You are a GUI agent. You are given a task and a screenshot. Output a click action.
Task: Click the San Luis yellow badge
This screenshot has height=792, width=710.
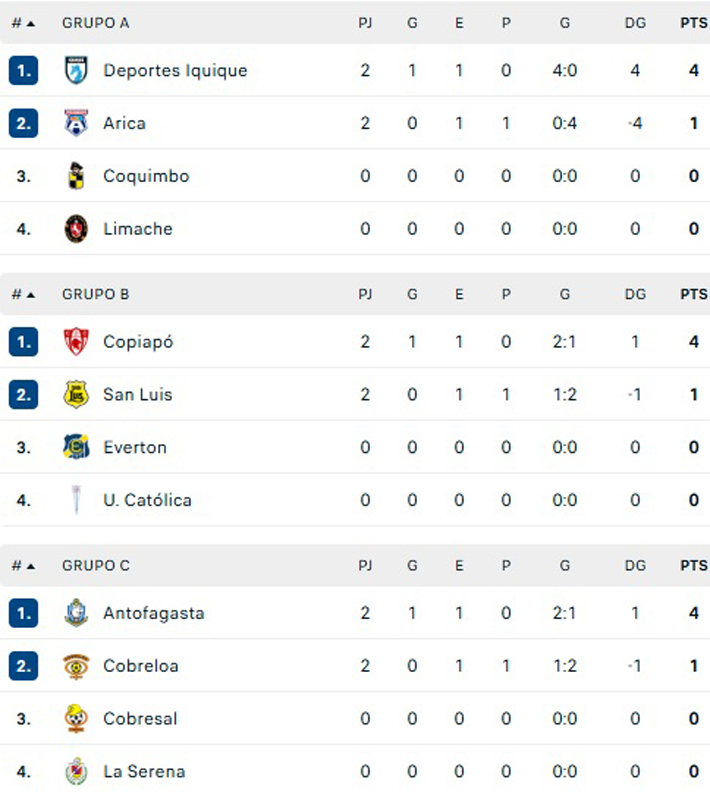tap(76, 395)
